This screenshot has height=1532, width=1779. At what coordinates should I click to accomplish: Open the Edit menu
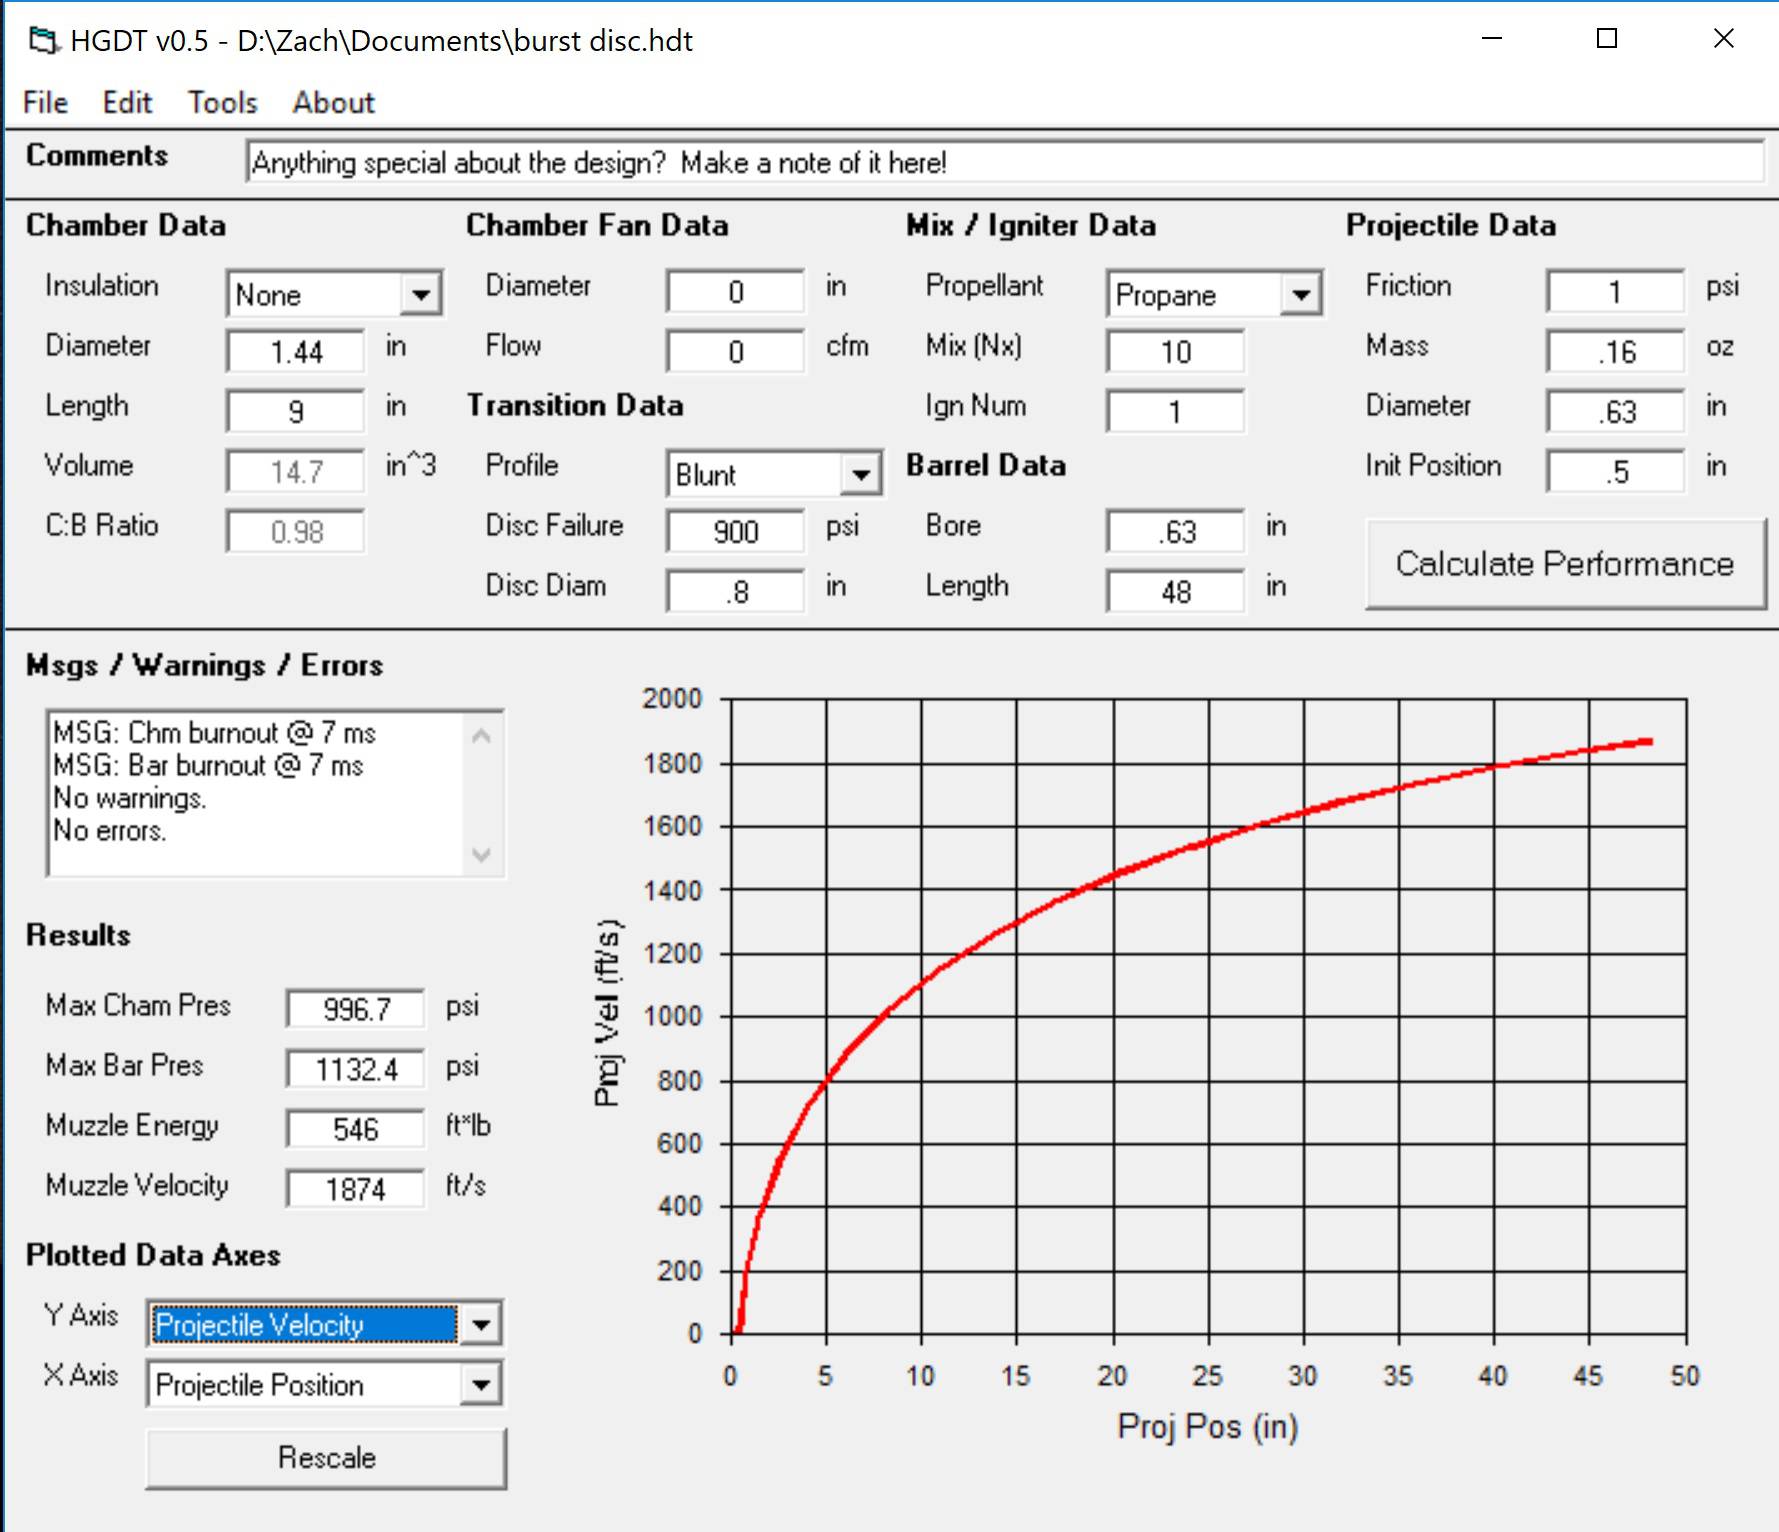(127, 102)
